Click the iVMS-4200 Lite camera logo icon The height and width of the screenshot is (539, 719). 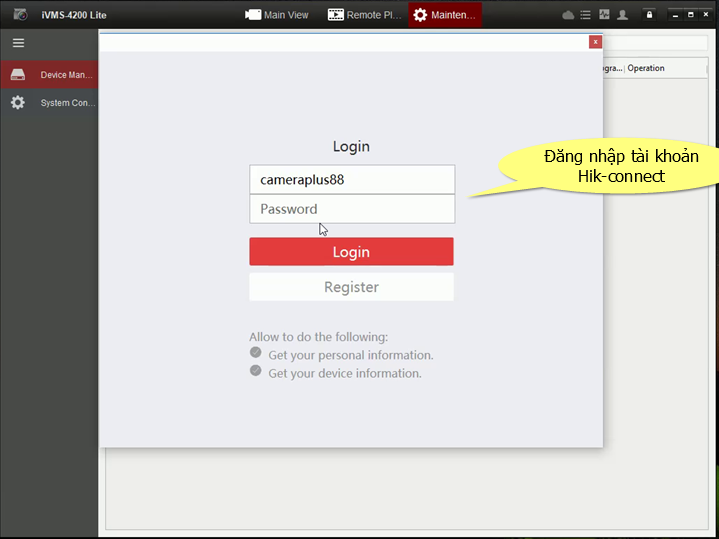pos(20,15)
